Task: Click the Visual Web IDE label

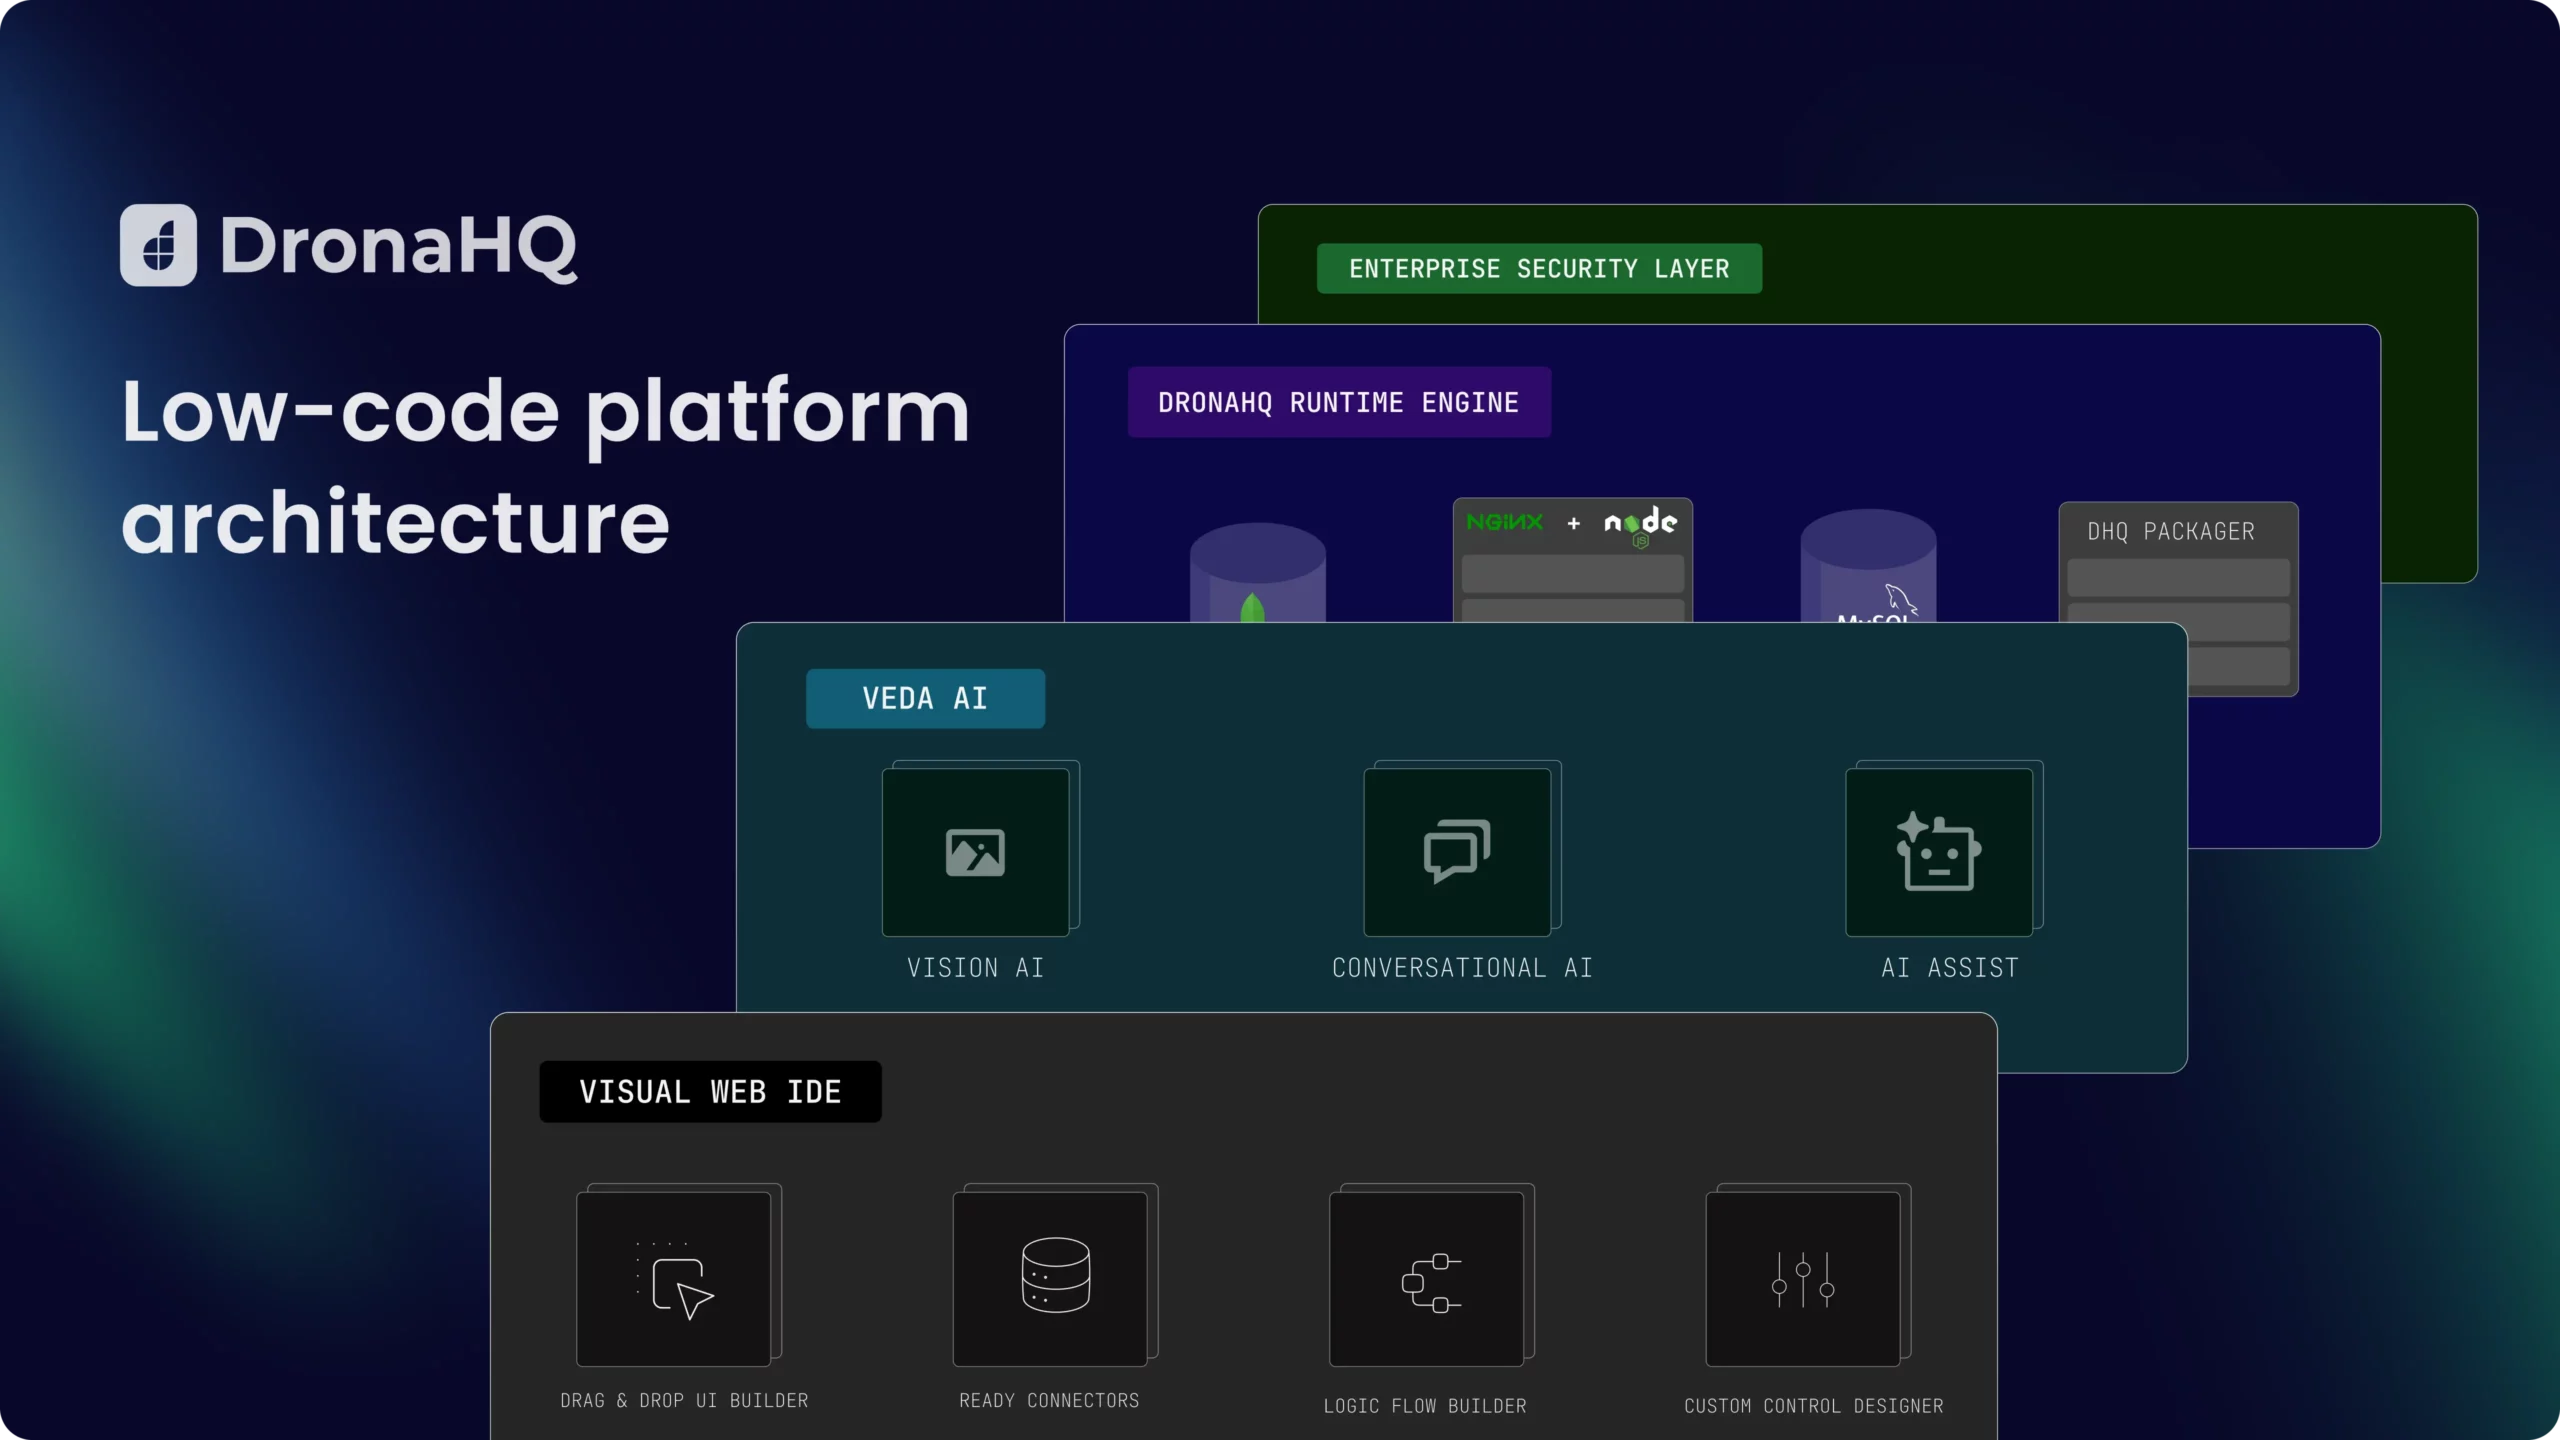Action: [x=710, y=1091]
